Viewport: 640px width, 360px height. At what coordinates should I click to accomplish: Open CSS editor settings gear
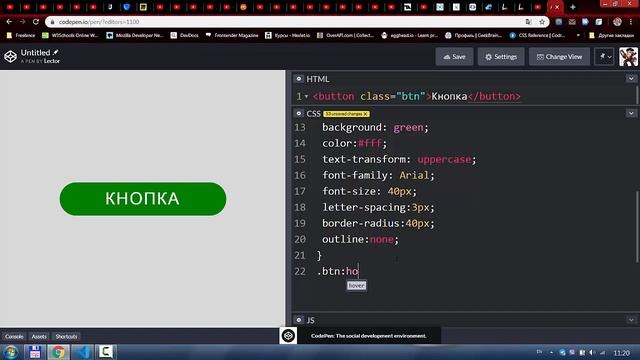click(x=299, y=113)
